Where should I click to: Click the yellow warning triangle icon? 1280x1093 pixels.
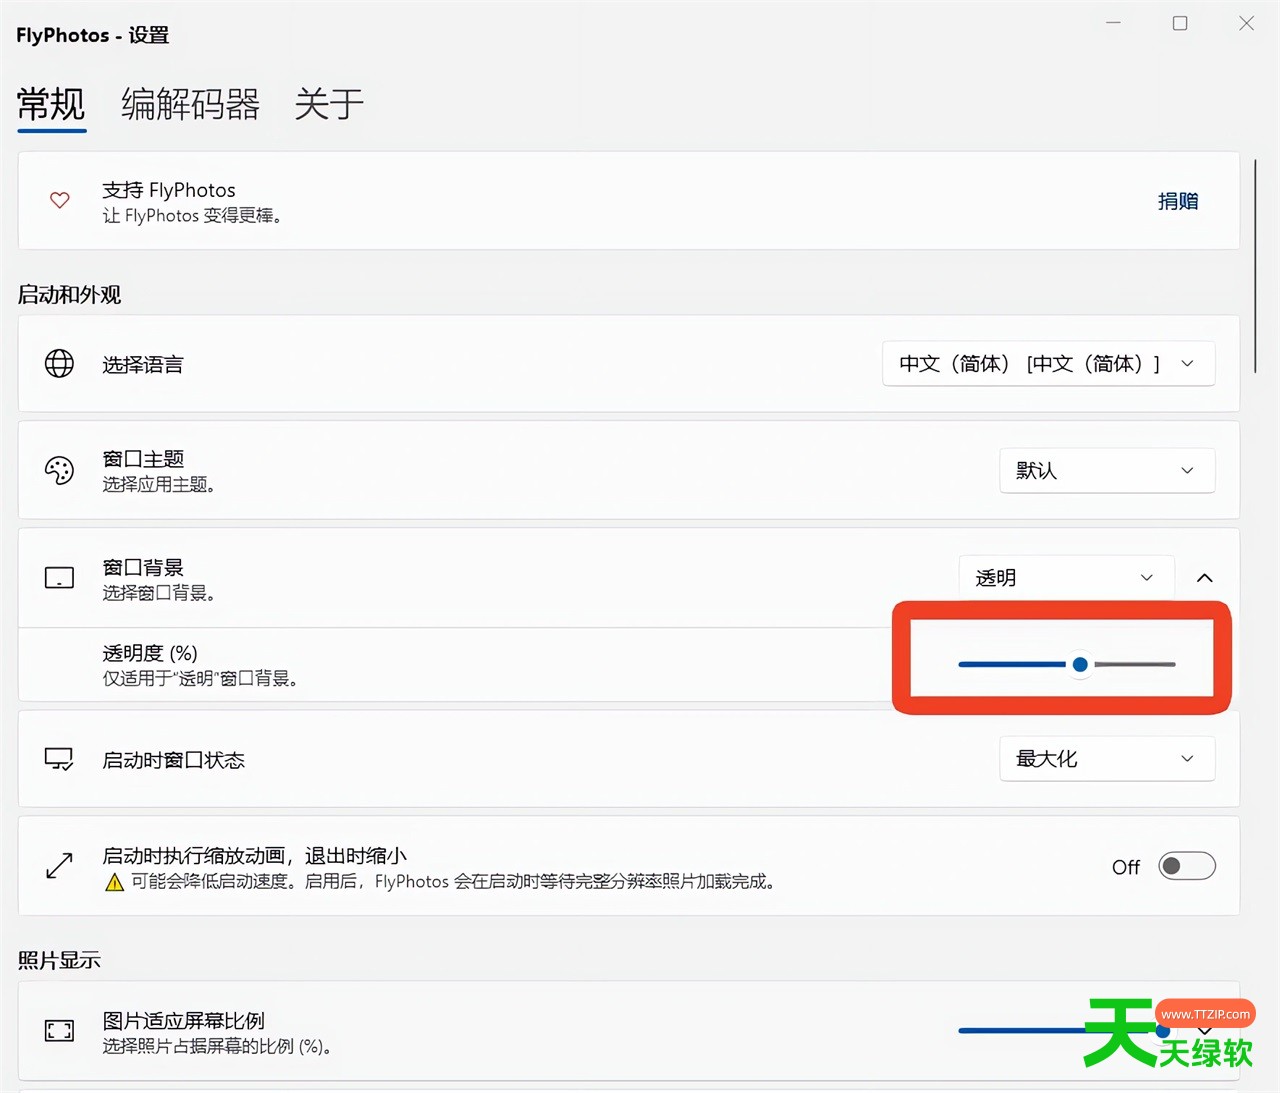tap(114, 882)
